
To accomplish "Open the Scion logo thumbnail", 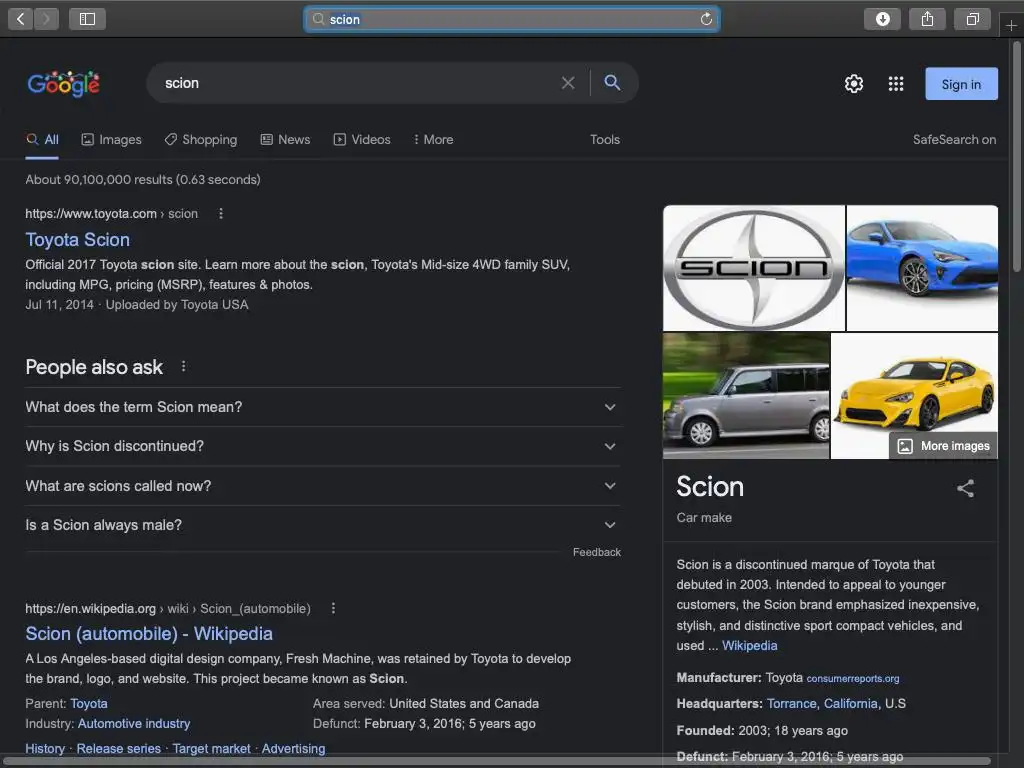I will (x=754, y=268).
